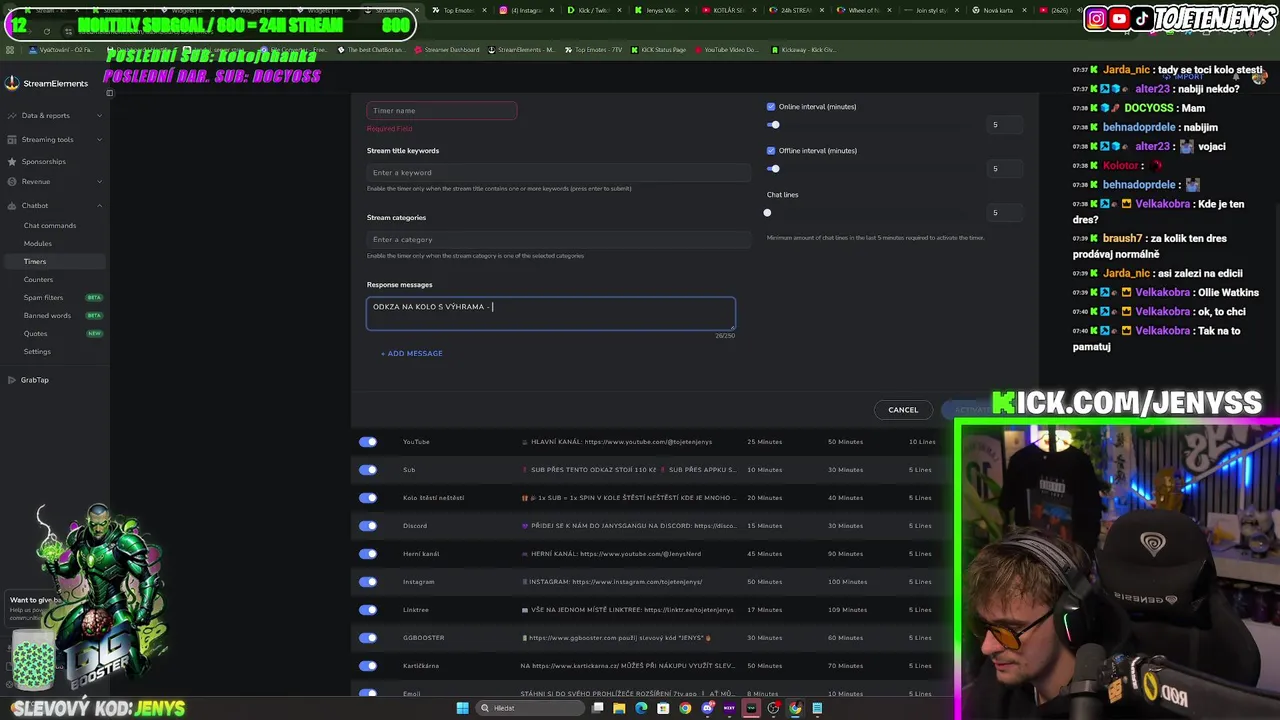Viewport: 1280px width, 720px height.
Task: Open Notepad from taskbar
Action: [817, 708]
